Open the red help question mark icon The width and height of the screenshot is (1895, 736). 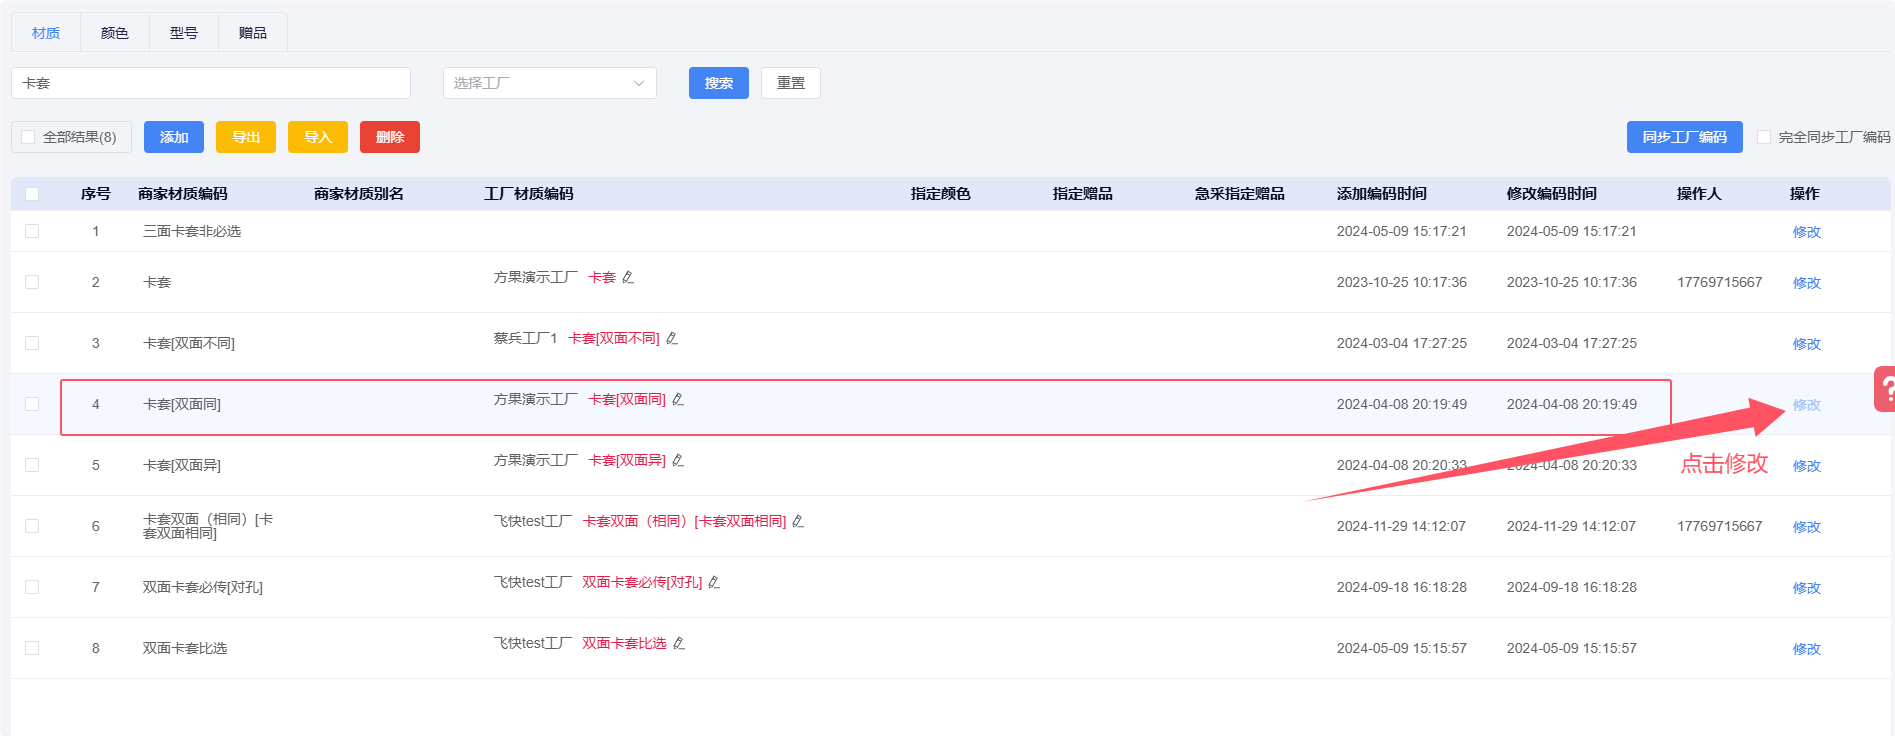[1885, 389]
